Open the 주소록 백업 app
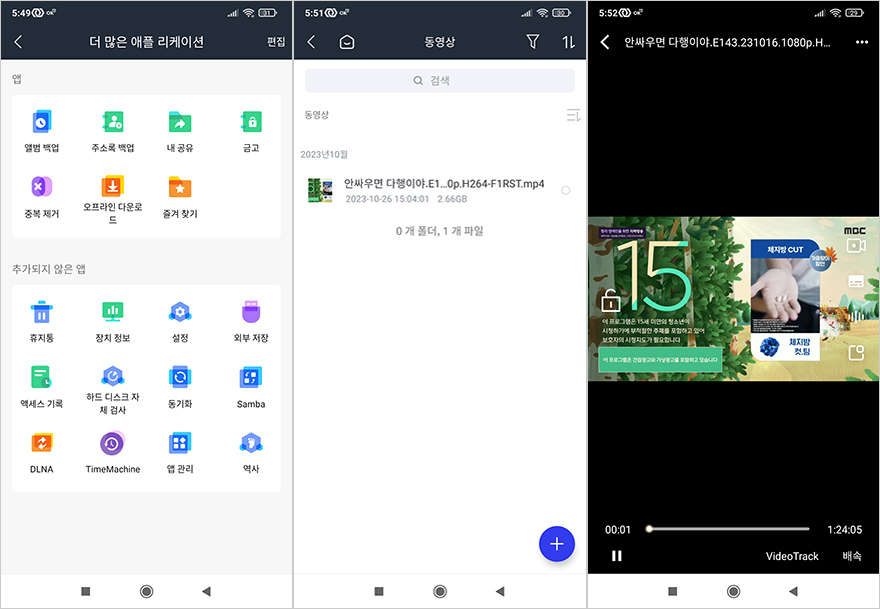Viewport: 880px width, 609px height. (x=113, y=131)
